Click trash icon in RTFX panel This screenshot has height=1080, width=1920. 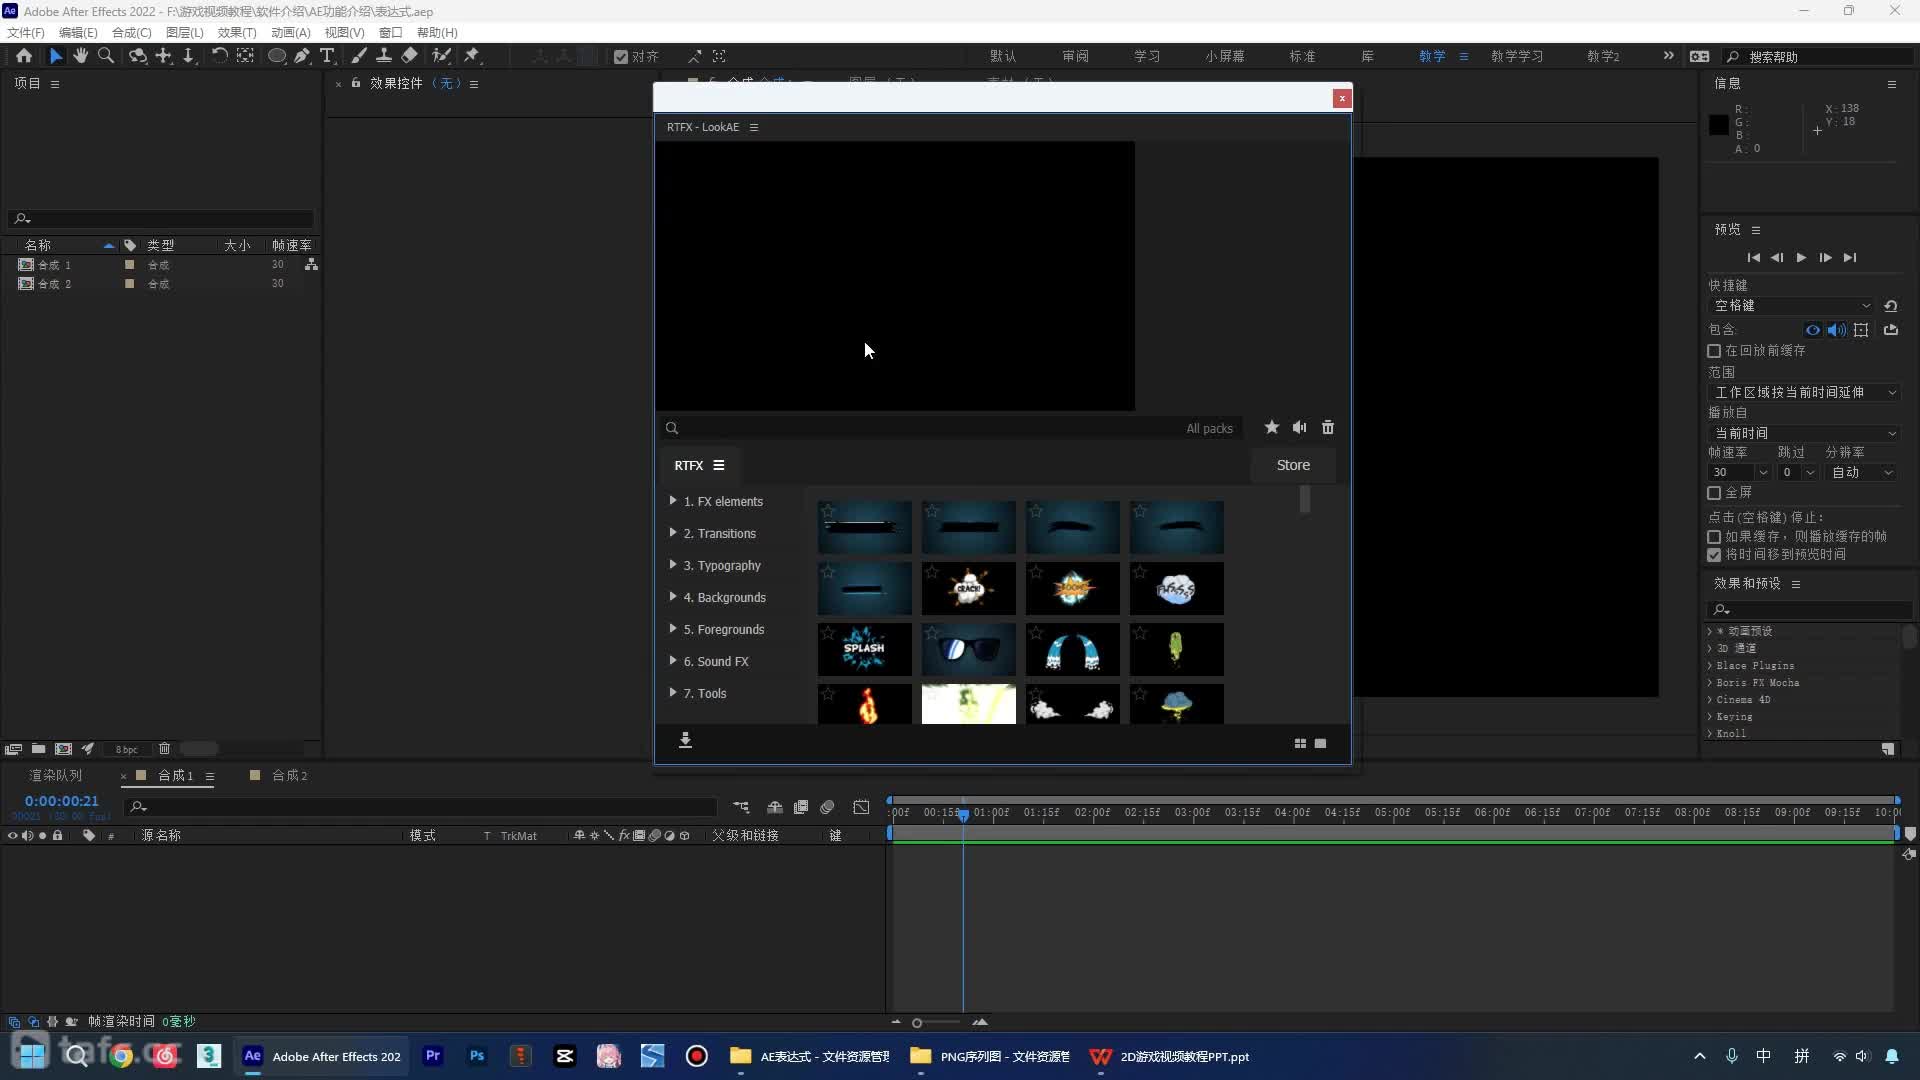[x=1328, y=427]
